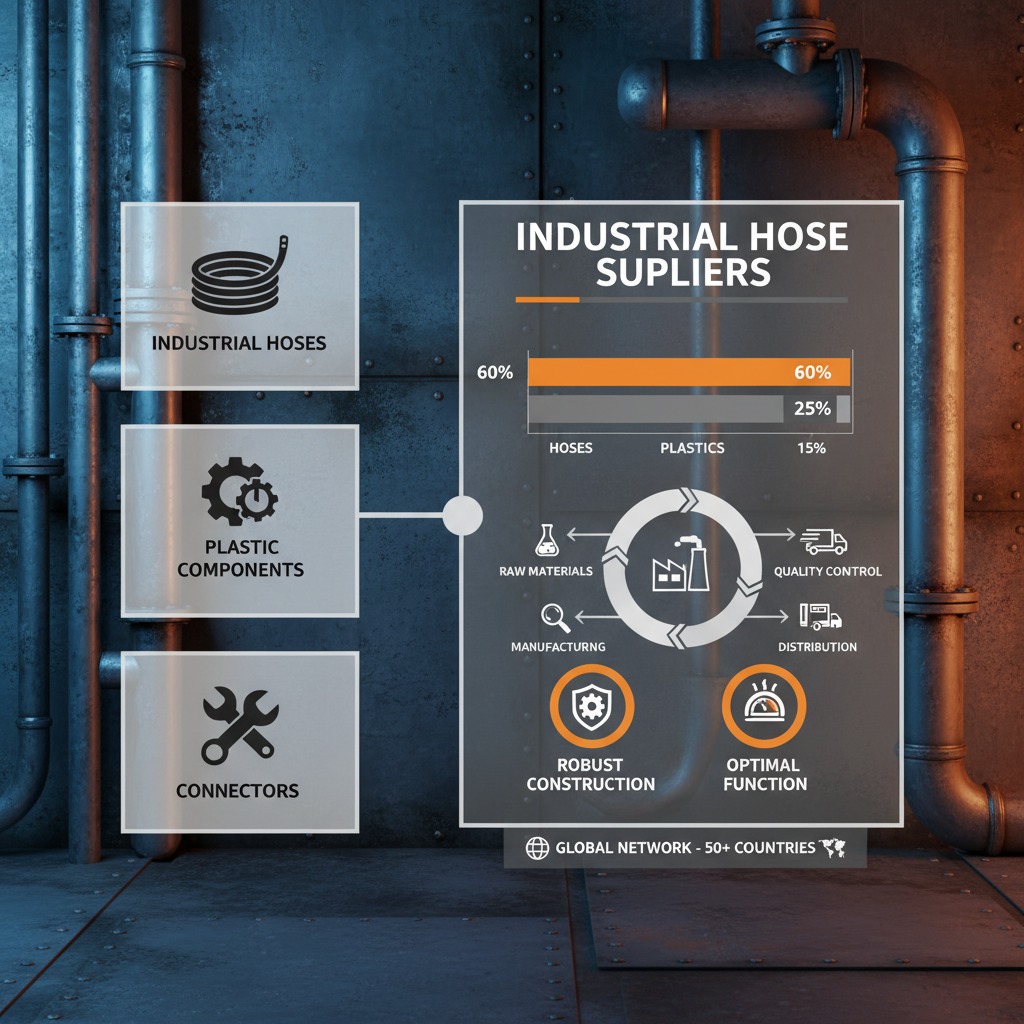Screen dimensions: 1024x1024
Task: Toggle the globe icon beside Global Network
Action: 536,846
